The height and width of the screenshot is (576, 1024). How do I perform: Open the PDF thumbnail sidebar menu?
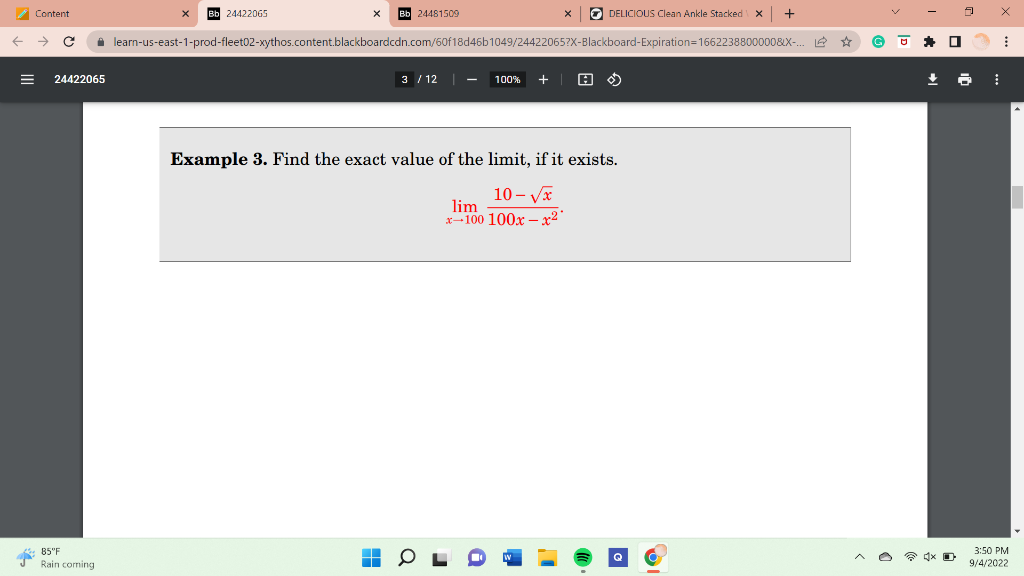[27, 79]
